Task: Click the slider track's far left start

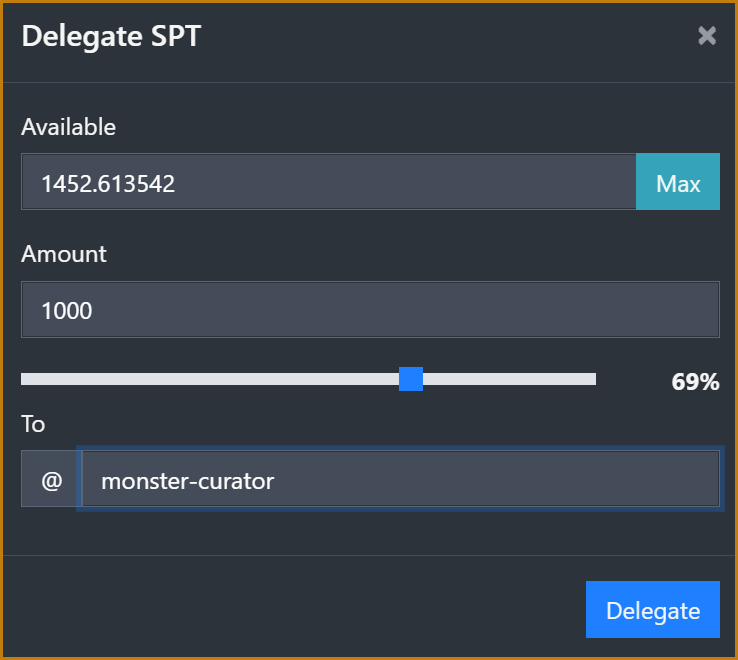Action: [24, 379]
